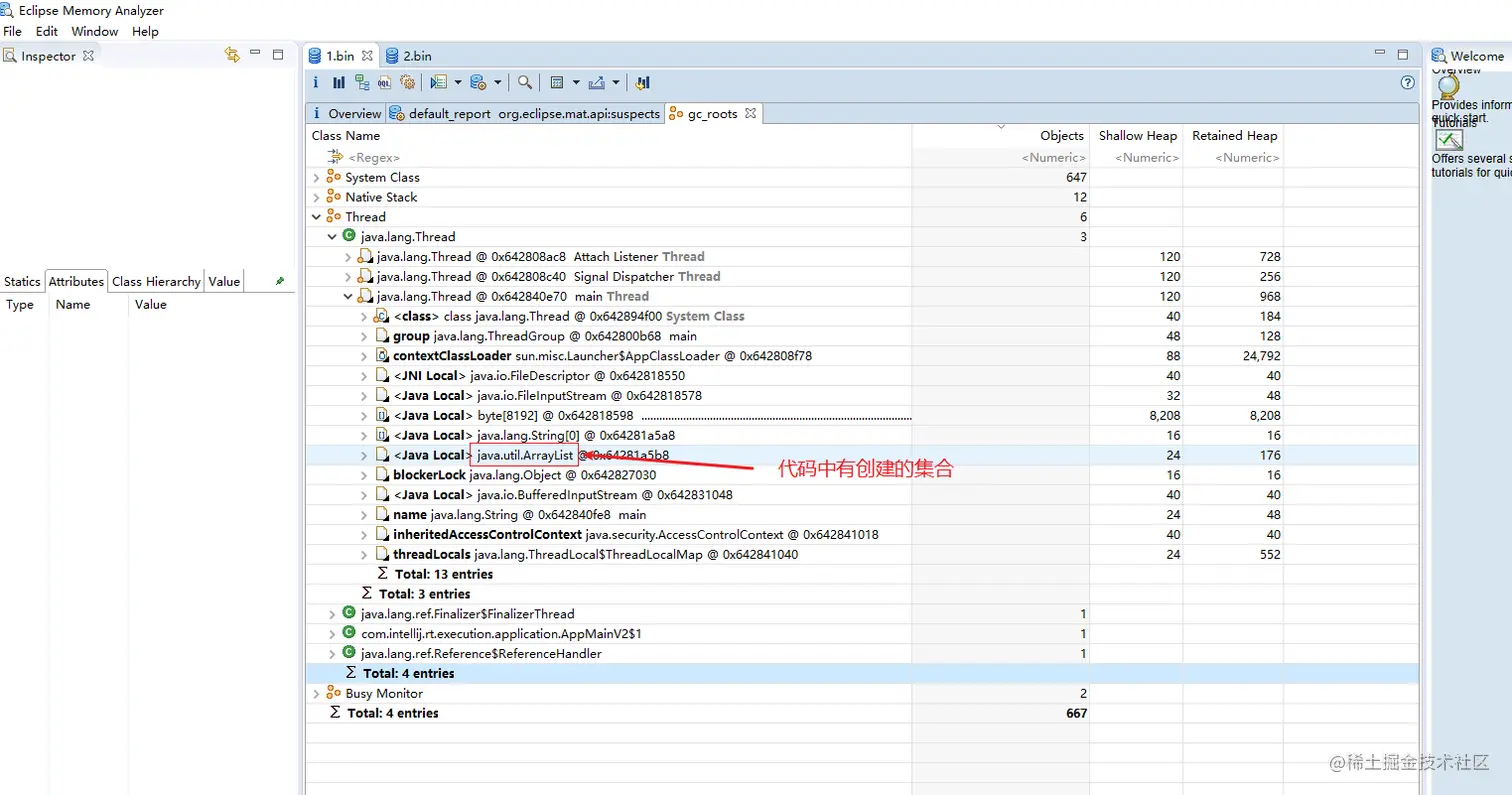Click the Help question mark icon
The width and height of the screenshot is (1512, 795).
pos(1408,83)
